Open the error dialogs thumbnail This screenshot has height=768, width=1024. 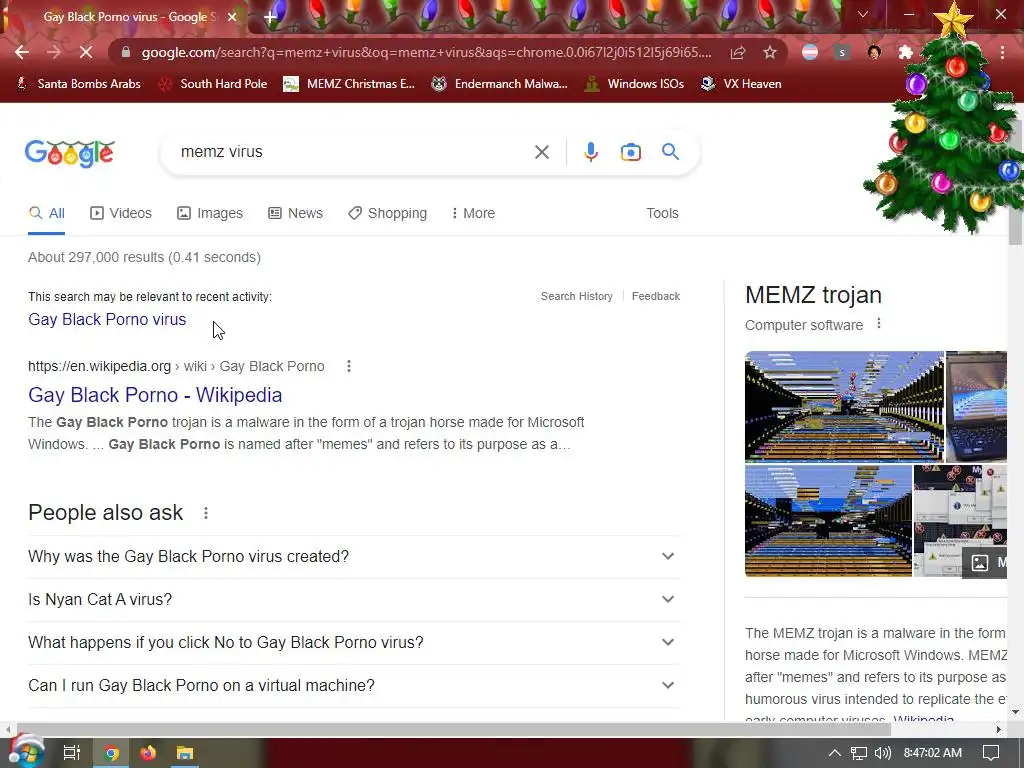click(960, 520)
